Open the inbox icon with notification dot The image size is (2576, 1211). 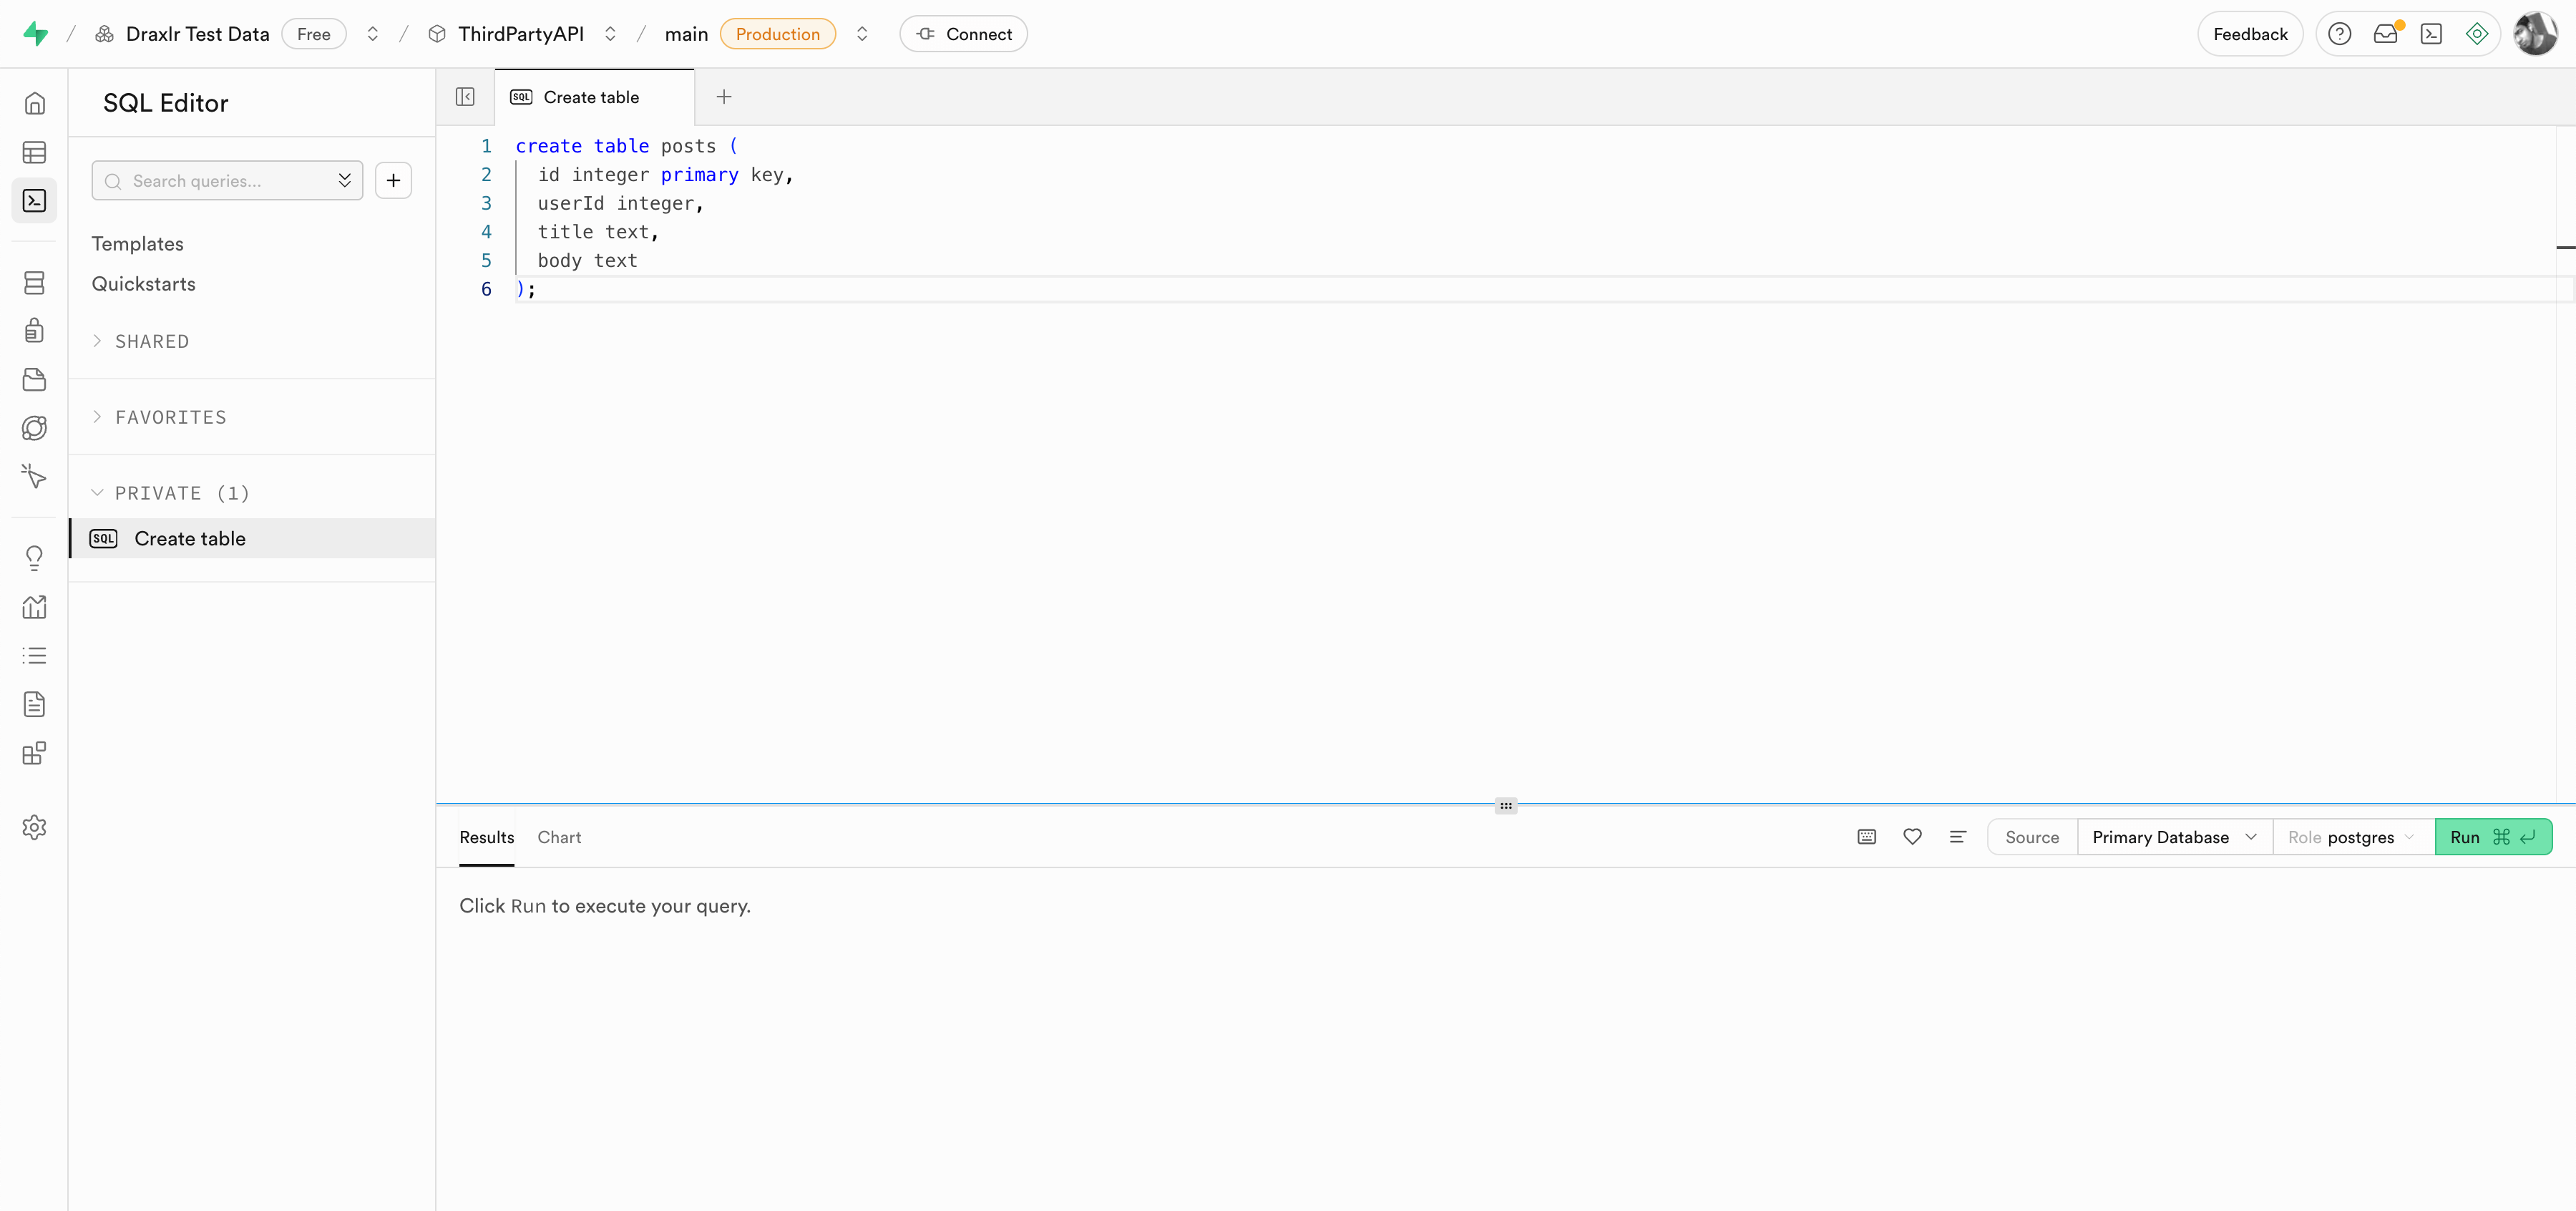(x=2386, y=33)
